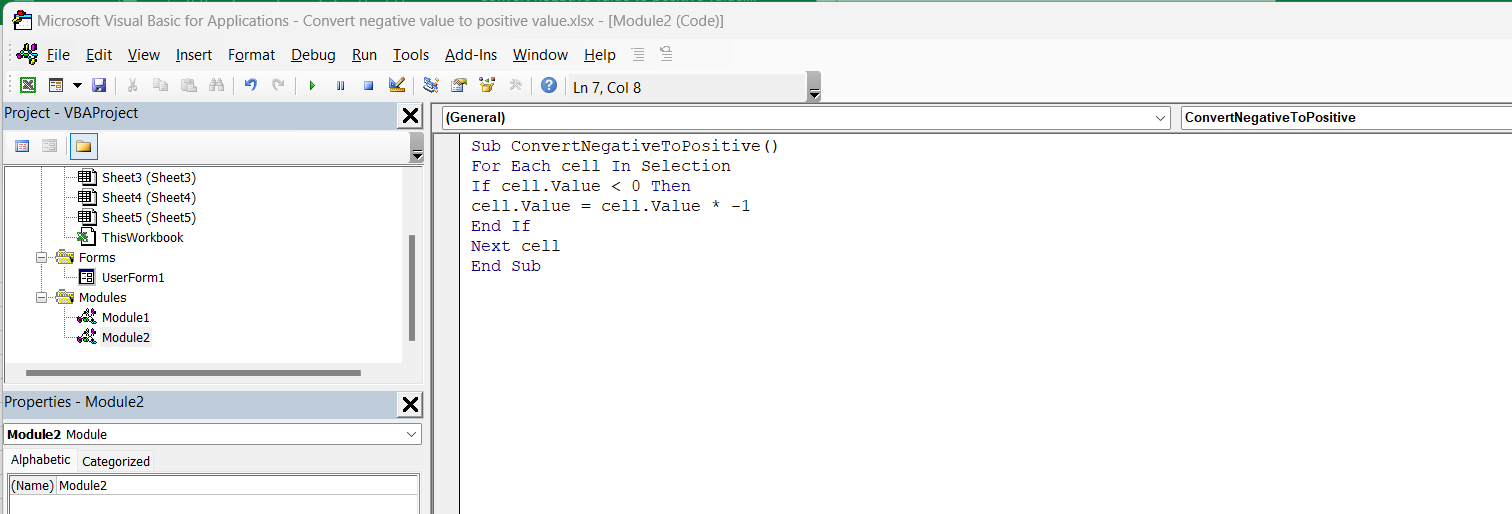Open the Object Browser icon
The width and height of the screenshot is (1512, 514).
tap(487, 86)
